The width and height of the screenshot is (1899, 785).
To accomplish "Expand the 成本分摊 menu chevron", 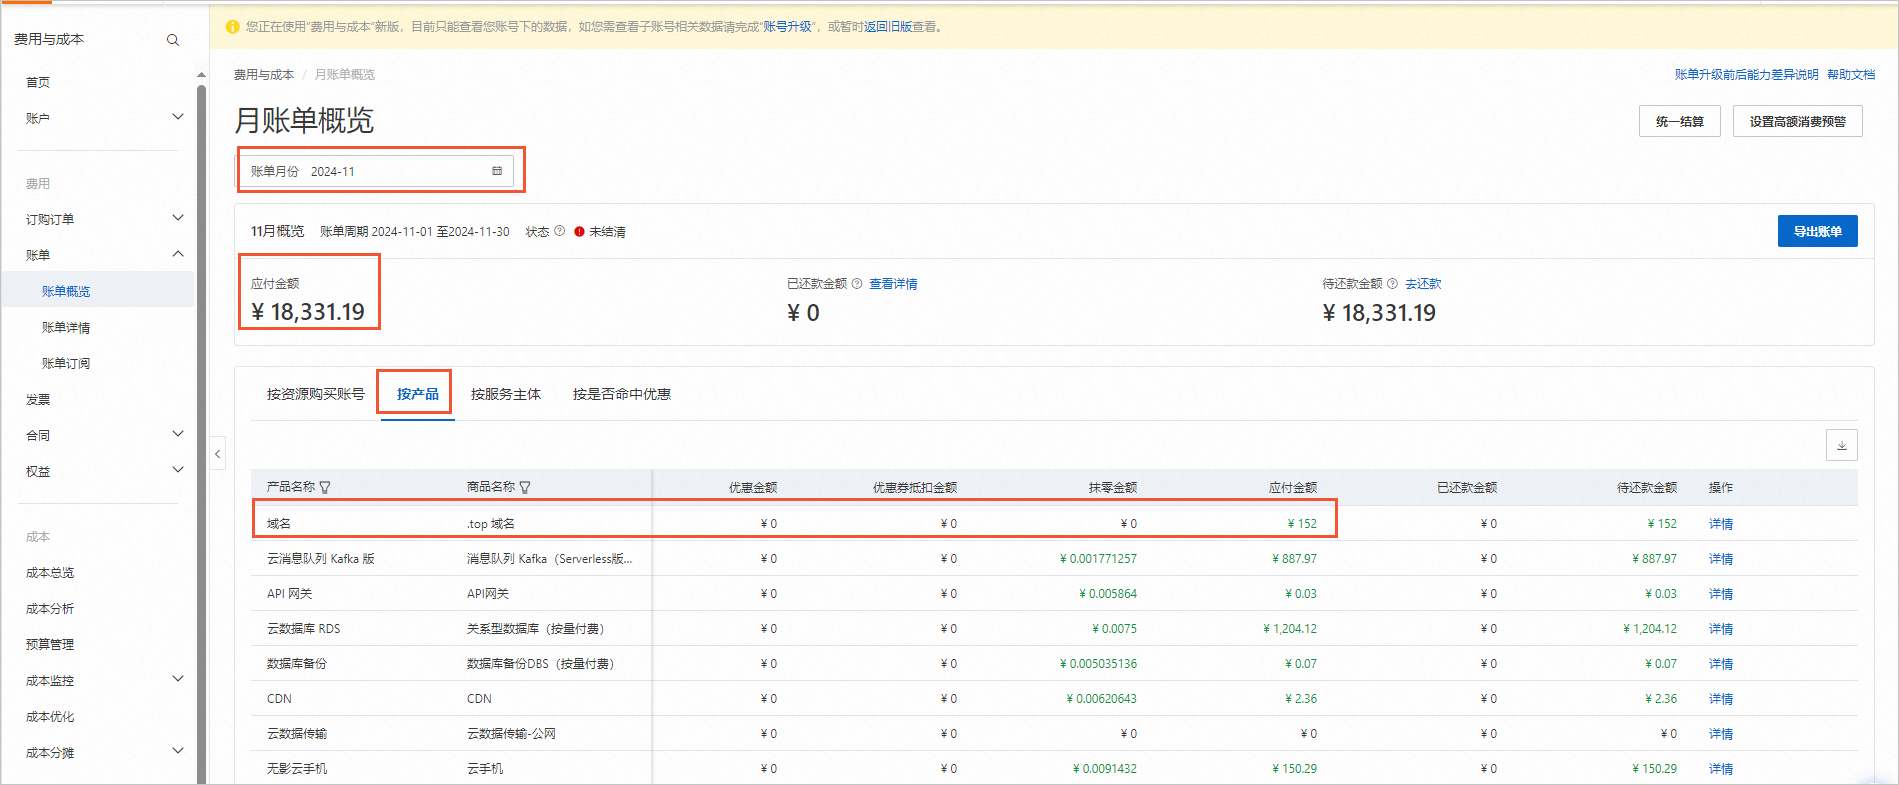I will (178, 751).
